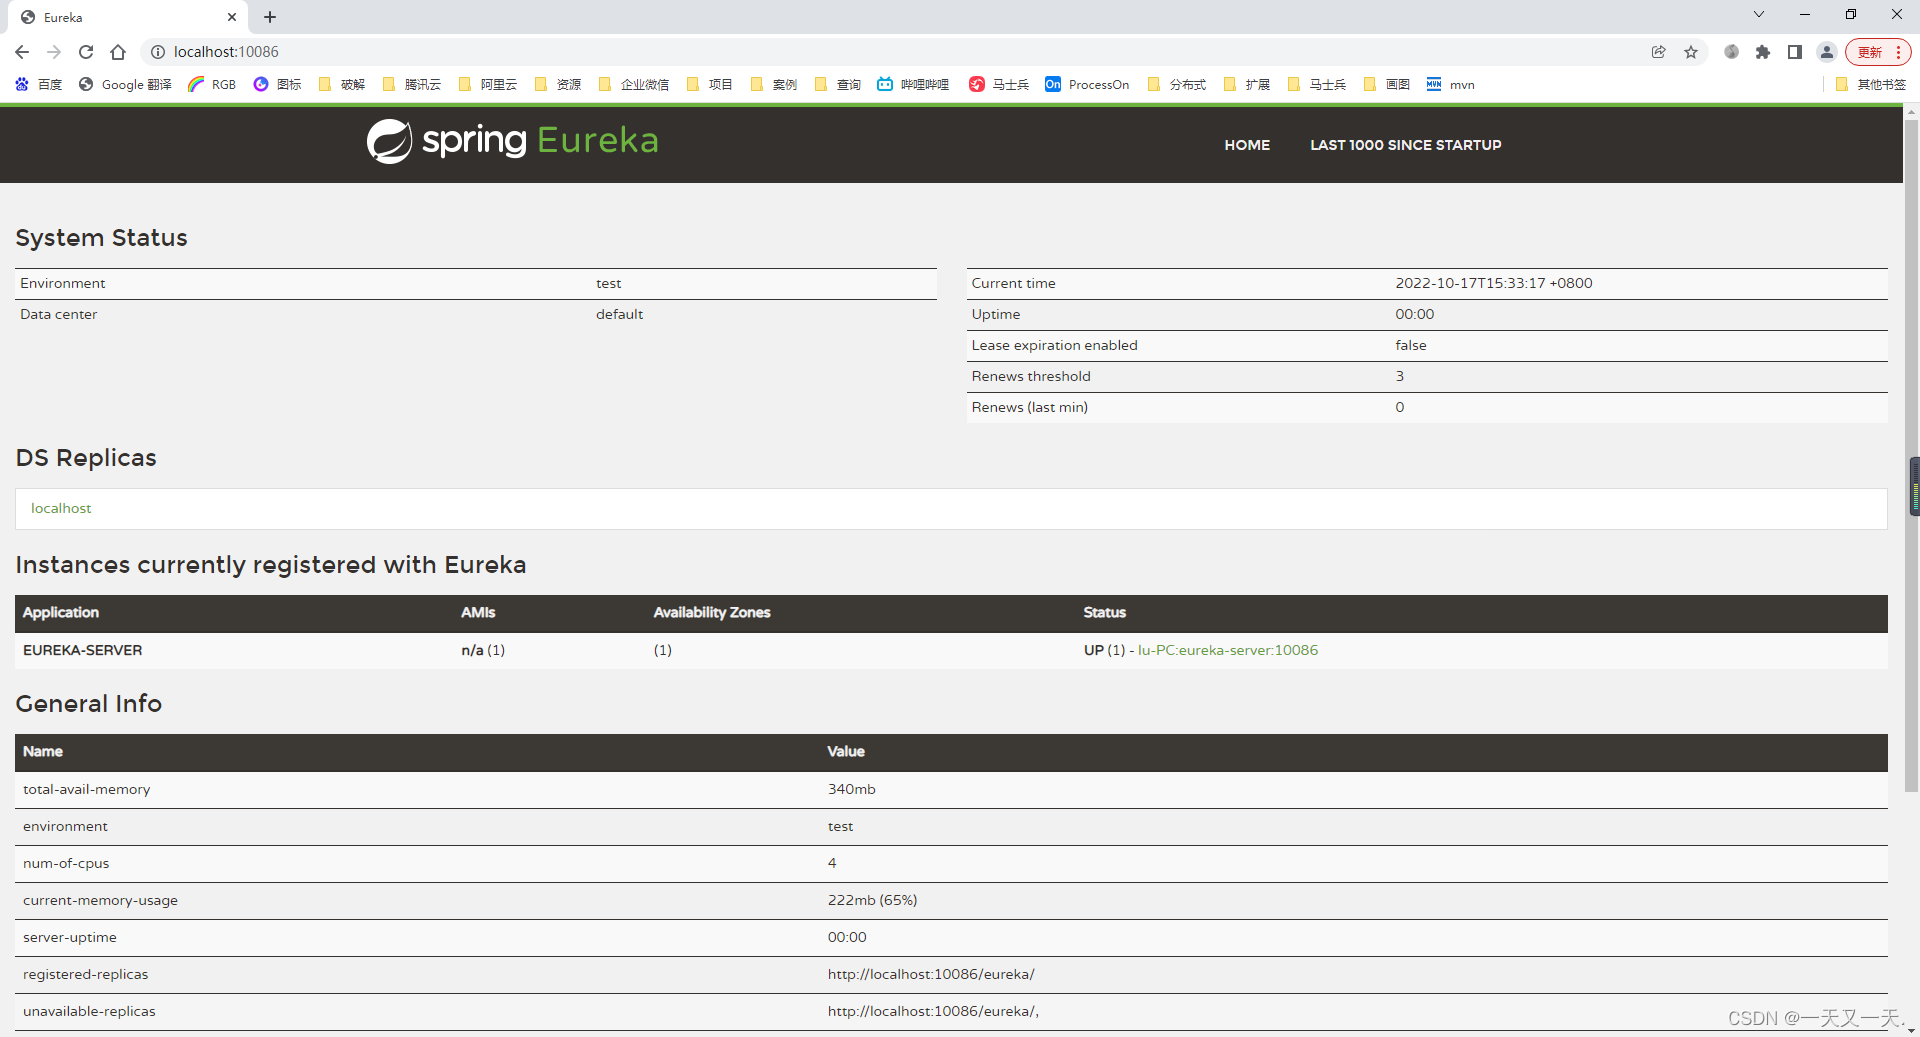Open a new tab with the plus icon
Viewport: 1920px width, 1037px height.
point(270,17)
